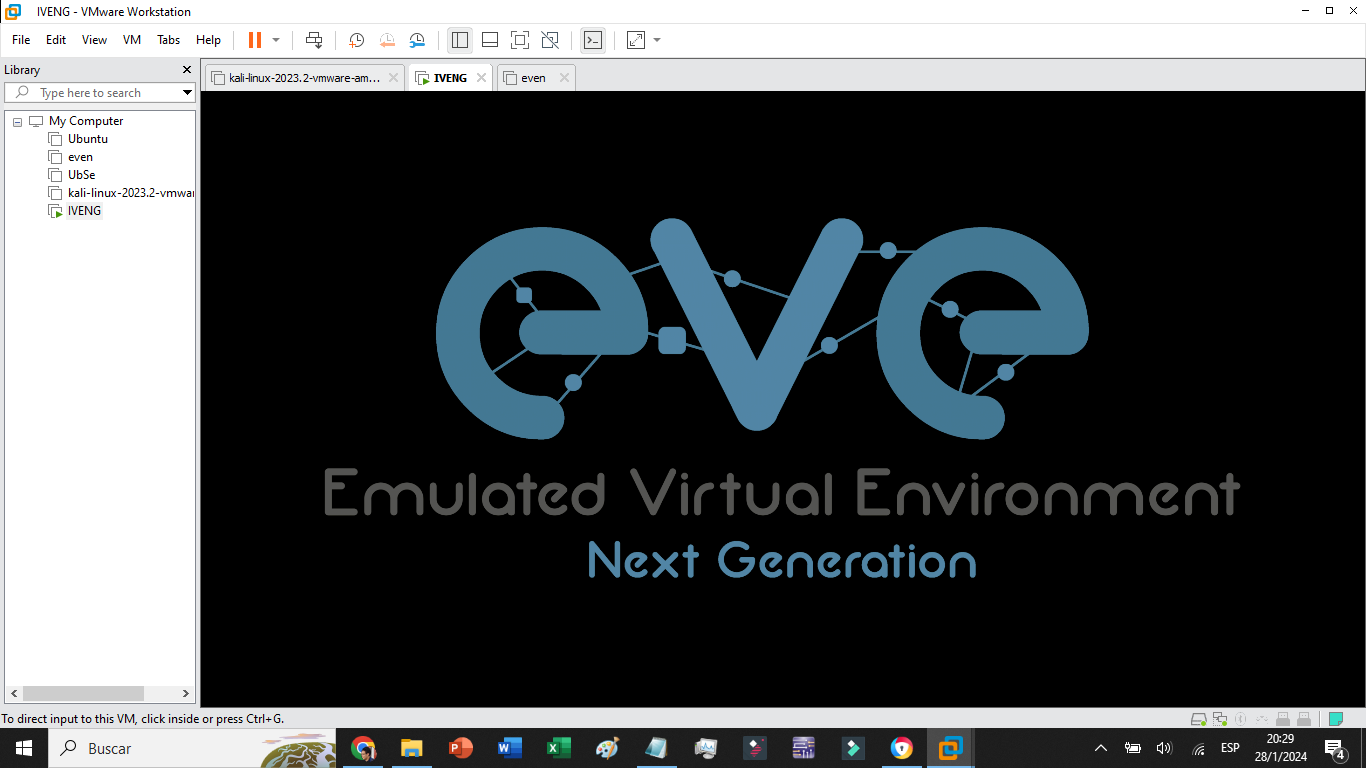Open the Windows Start menu
Image resolution: width=1366 pixels, height=768 pixels.
point(24,748)
